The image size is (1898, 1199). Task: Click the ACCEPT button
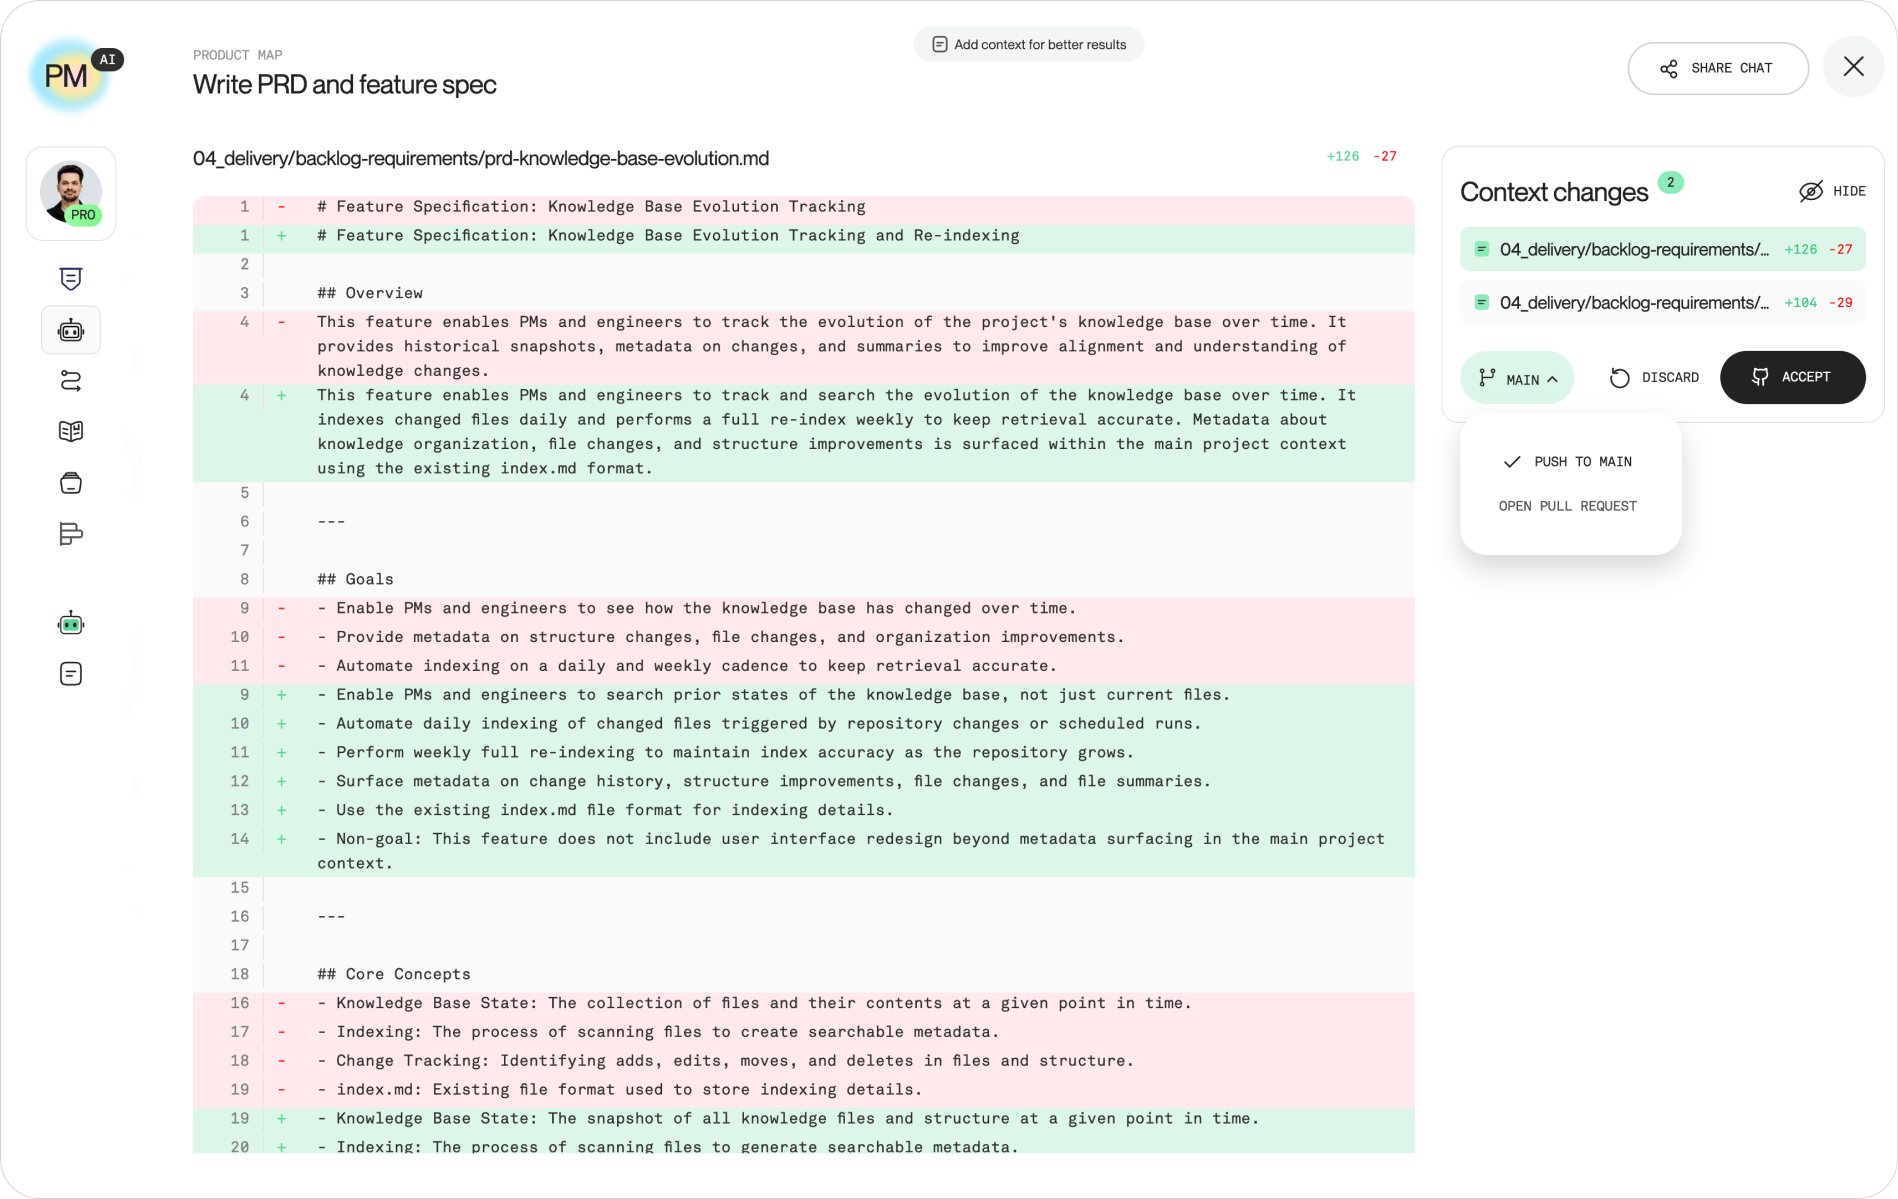click(1793, 378)
